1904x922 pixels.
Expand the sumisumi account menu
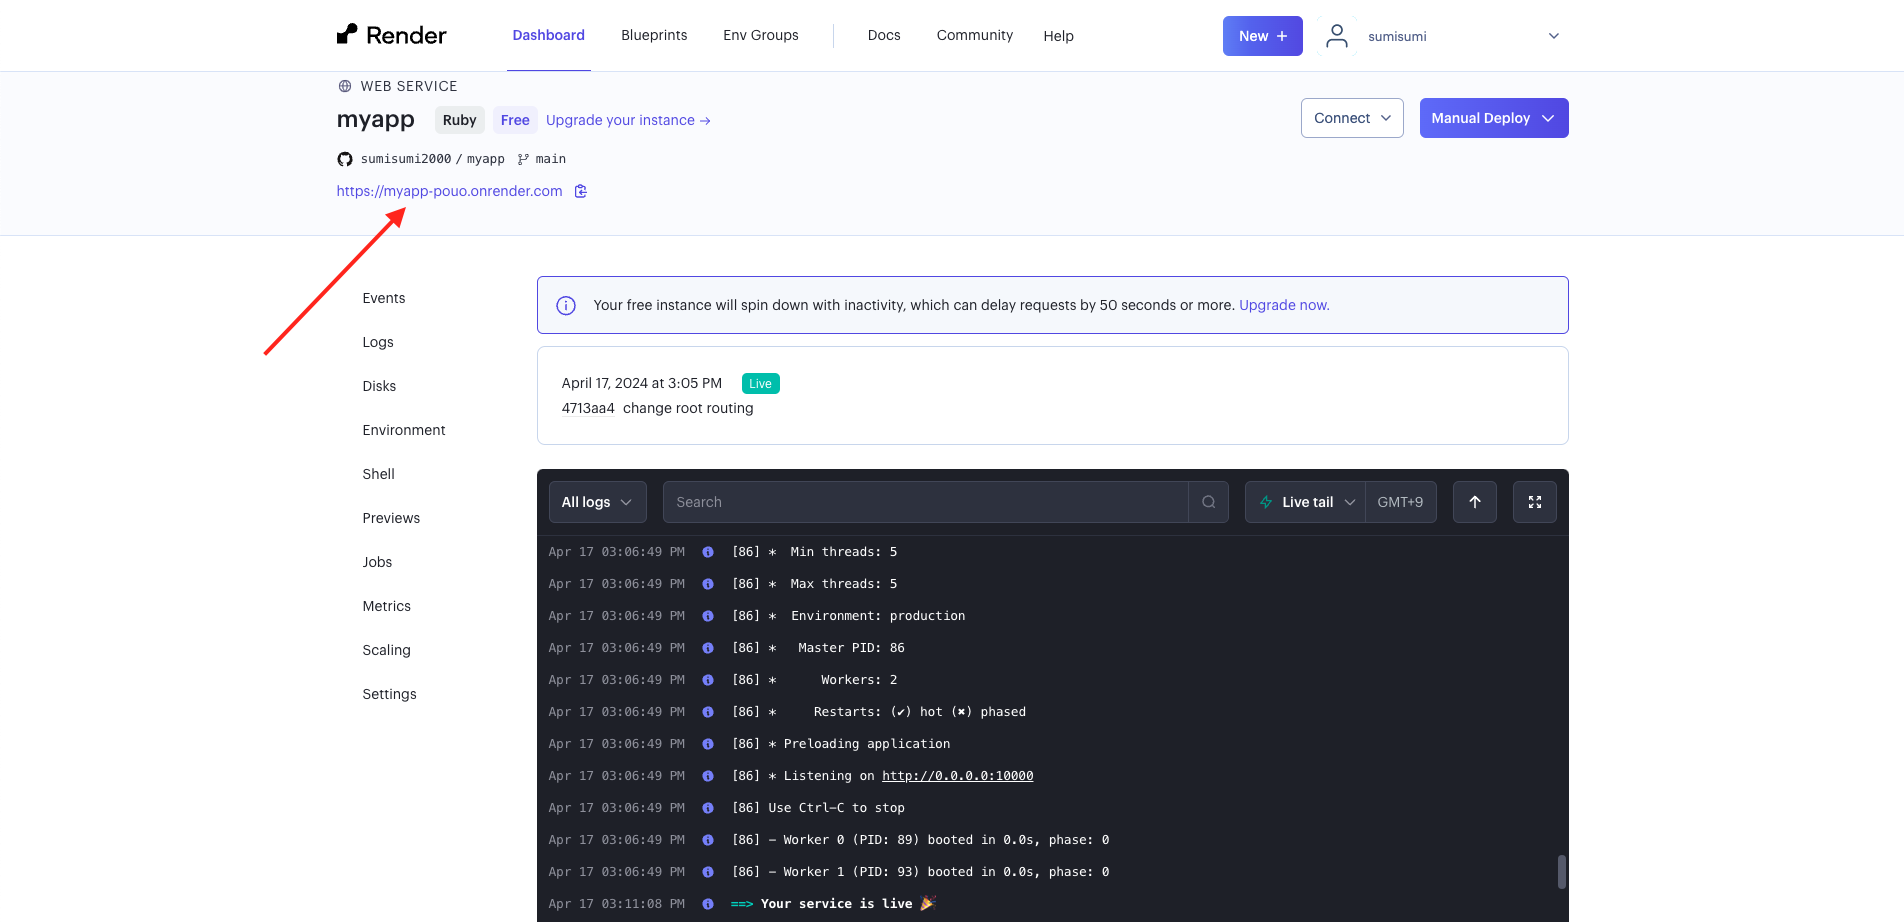coord(1553,36)
